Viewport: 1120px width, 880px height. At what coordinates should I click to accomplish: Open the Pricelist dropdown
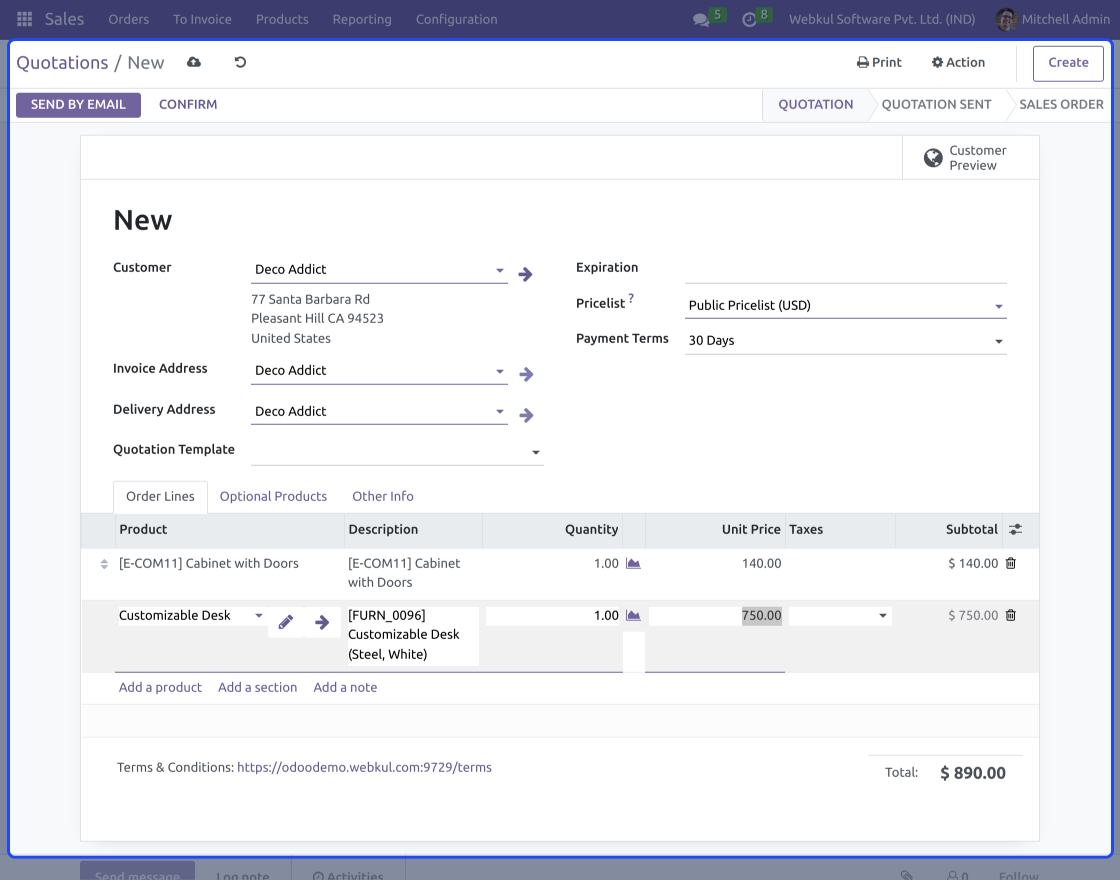click(999, 306)
